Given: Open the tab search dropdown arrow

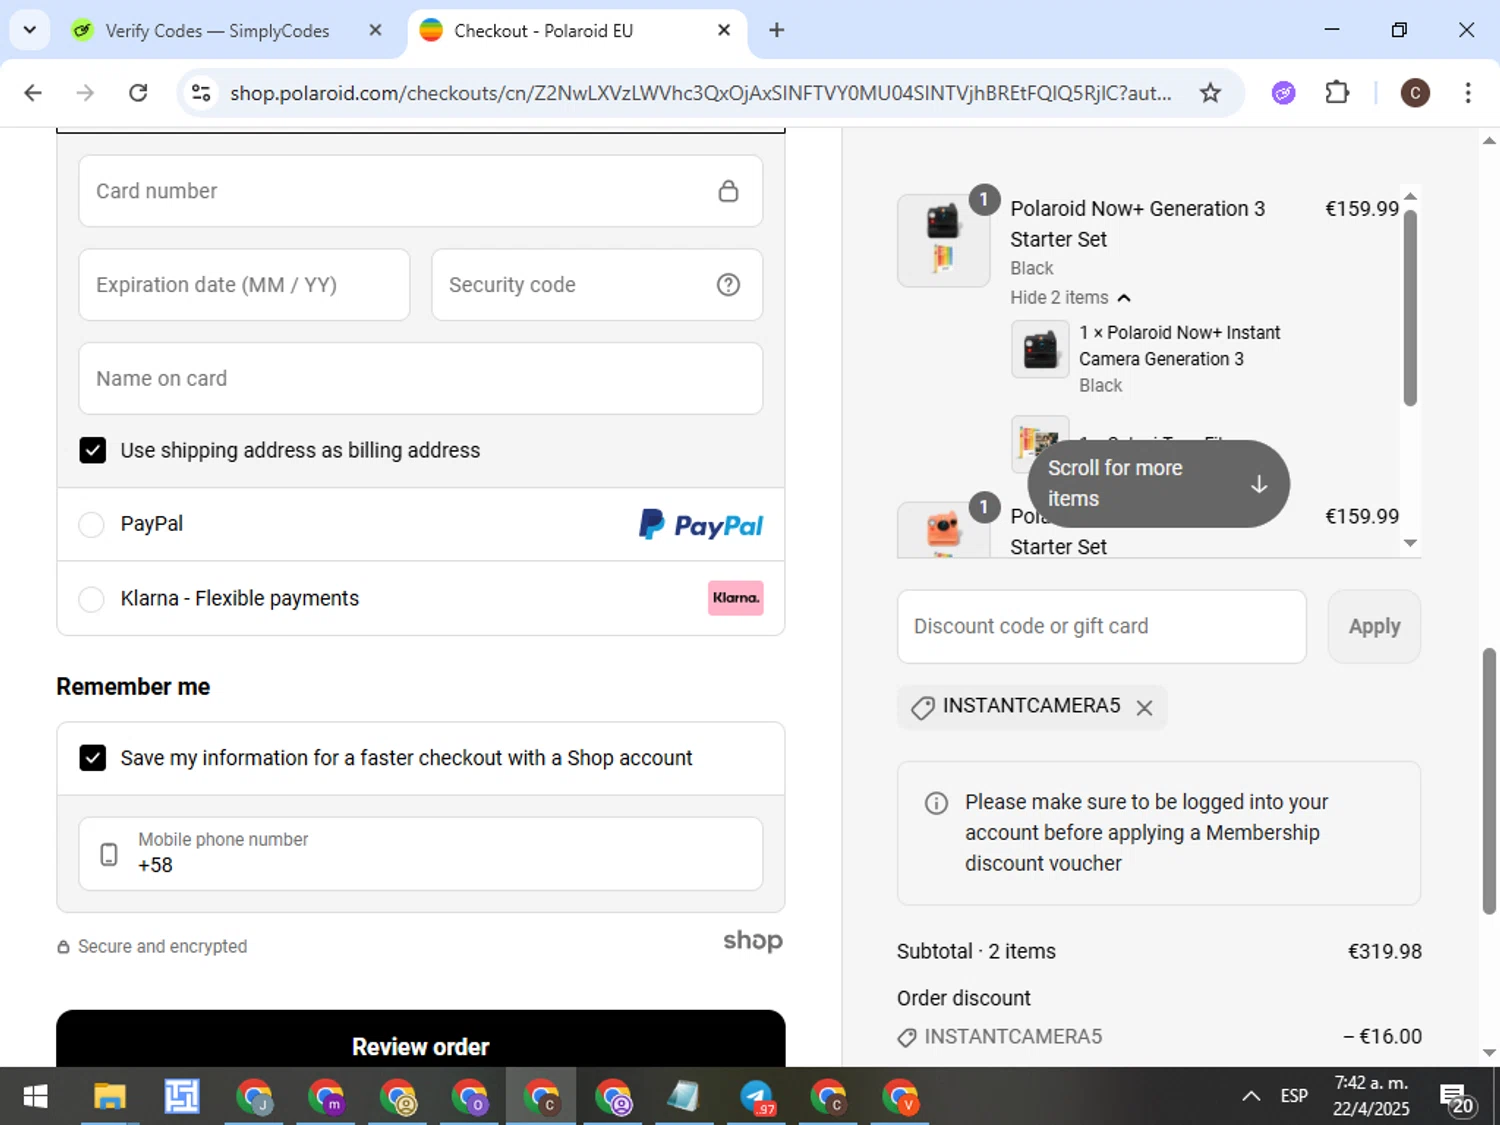Looking at the screenshot, I should pos(30,30).
